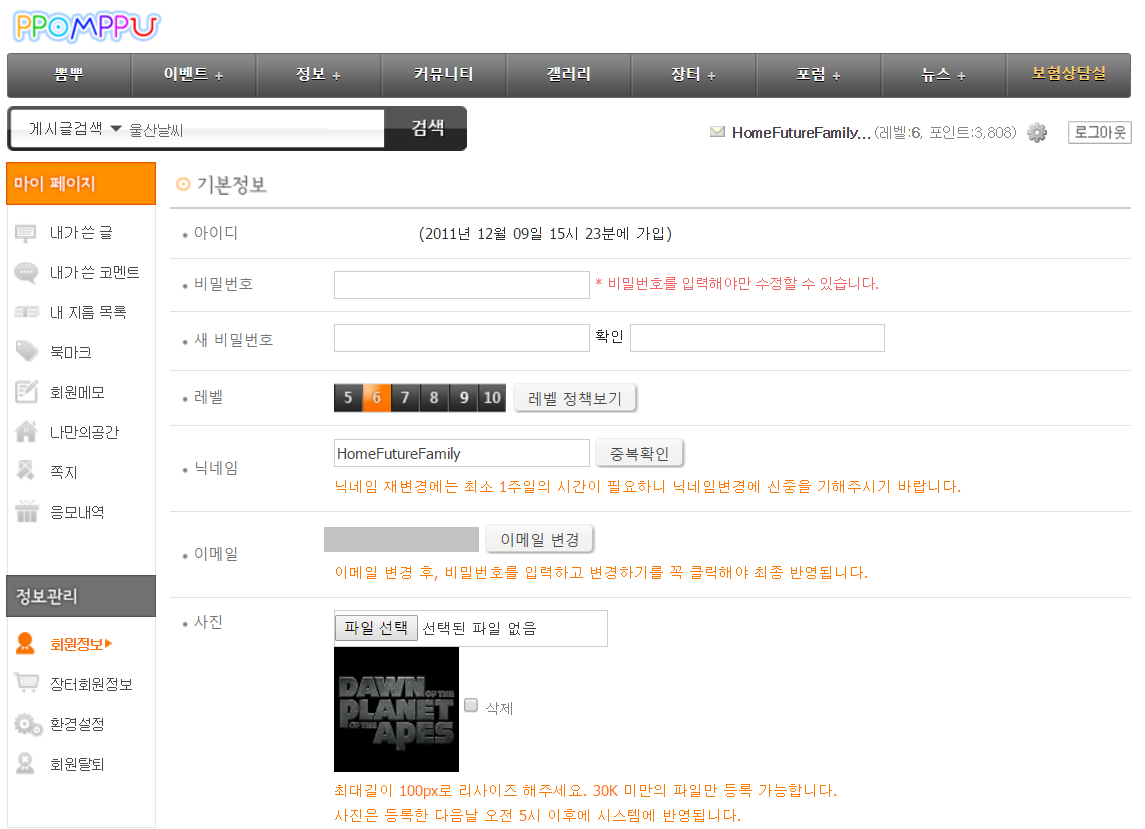Check the 삭제 checkbox next to photo
Image resolution: width=1145 pixels, height=829 pixels.
pyautogui.click(x=472, y=705)
